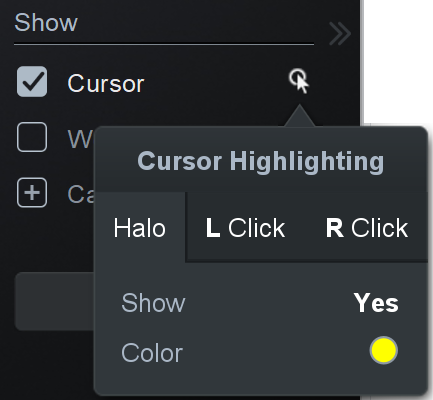The image size is (433, 400).
Task: Switch to the R Click tab
Action: coord(367,228)
